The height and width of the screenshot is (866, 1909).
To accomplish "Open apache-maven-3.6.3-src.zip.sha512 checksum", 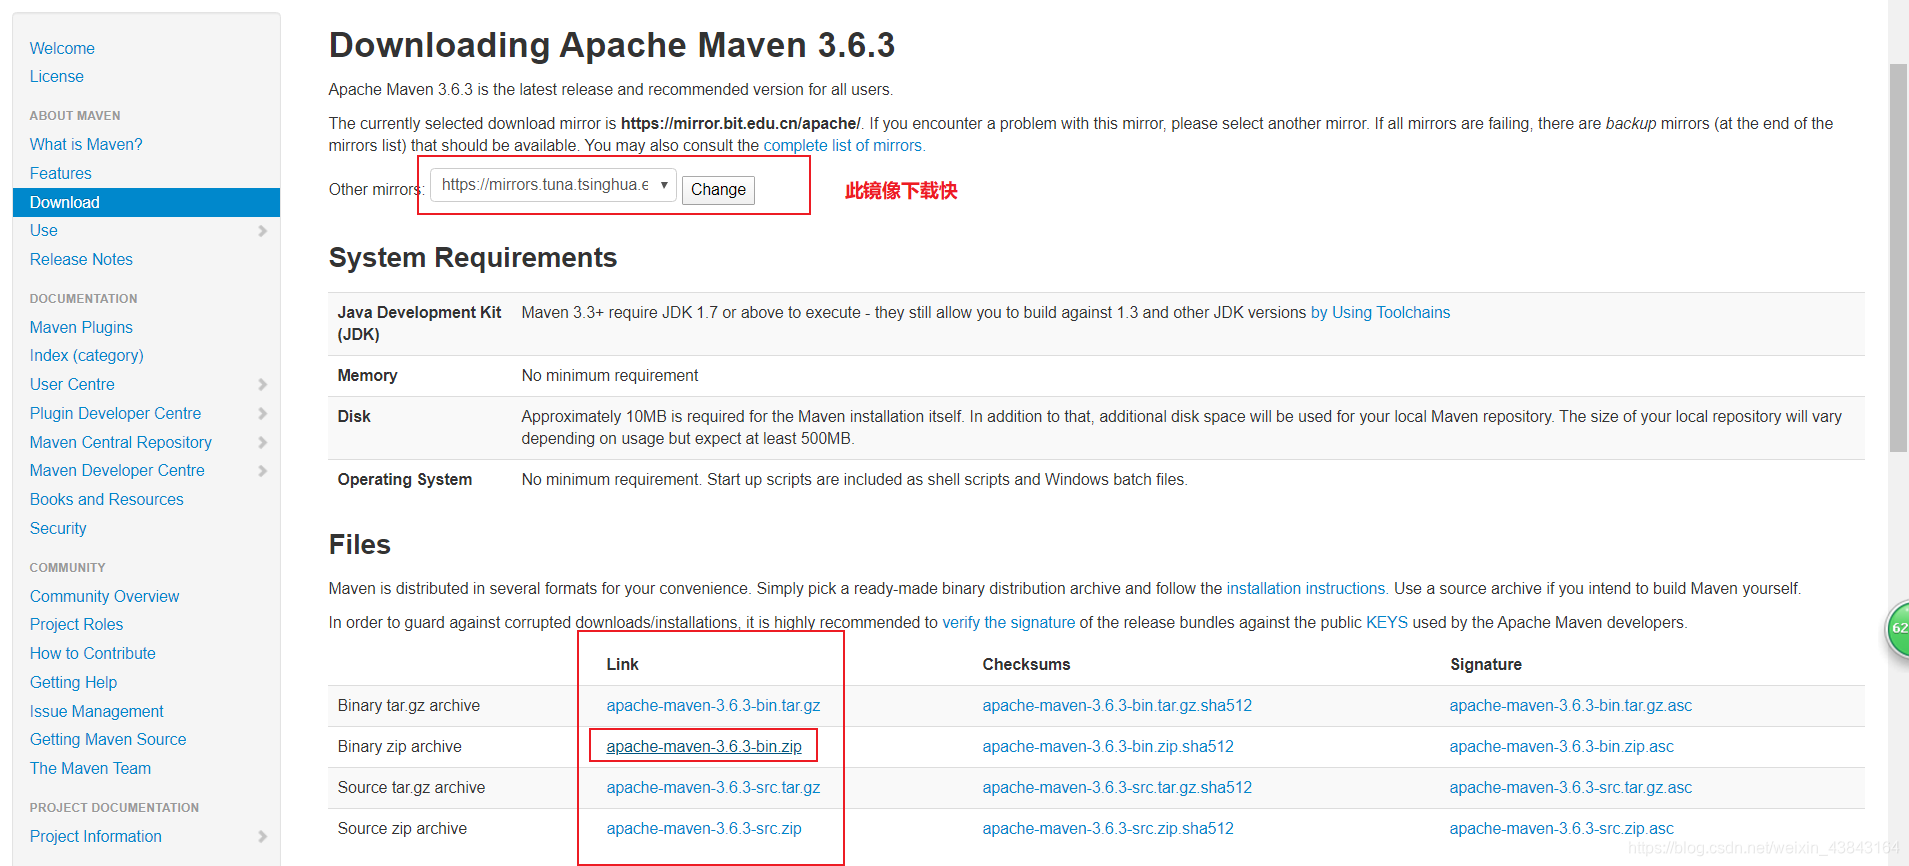I will click(x=1108, y=828).
